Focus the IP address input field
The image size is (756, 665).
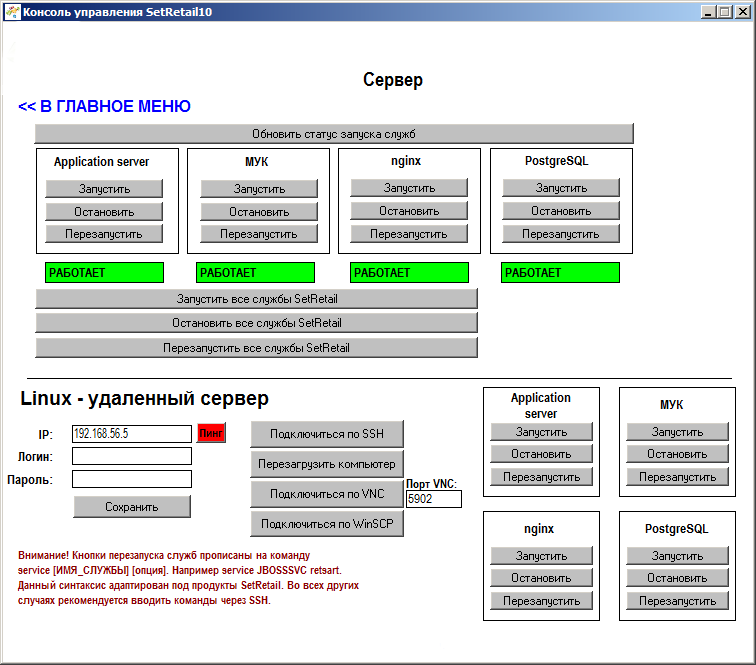pos(132,434)
